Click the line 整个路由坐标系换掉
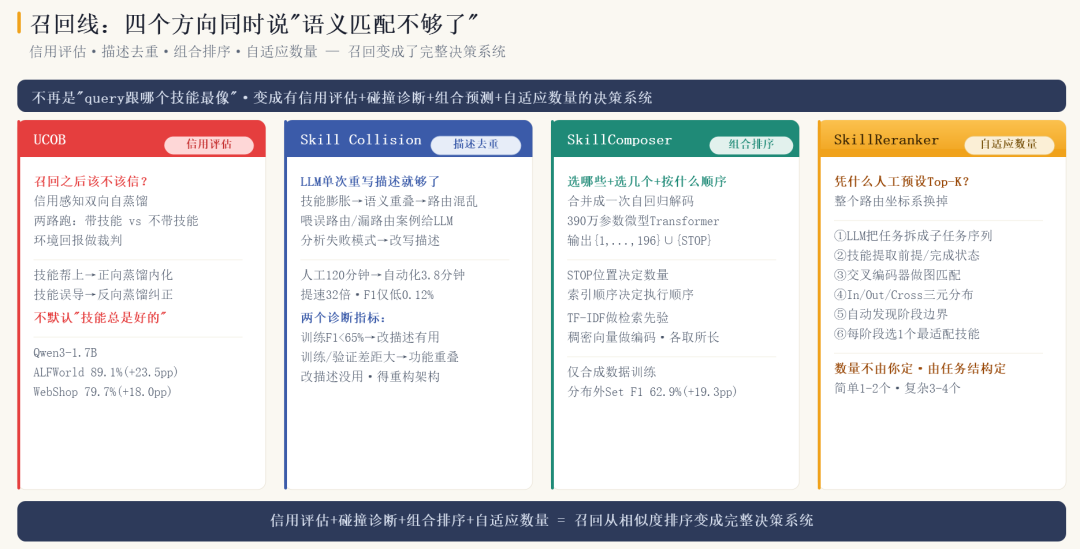The image size is (1080, 549). (x=891, y=201)
